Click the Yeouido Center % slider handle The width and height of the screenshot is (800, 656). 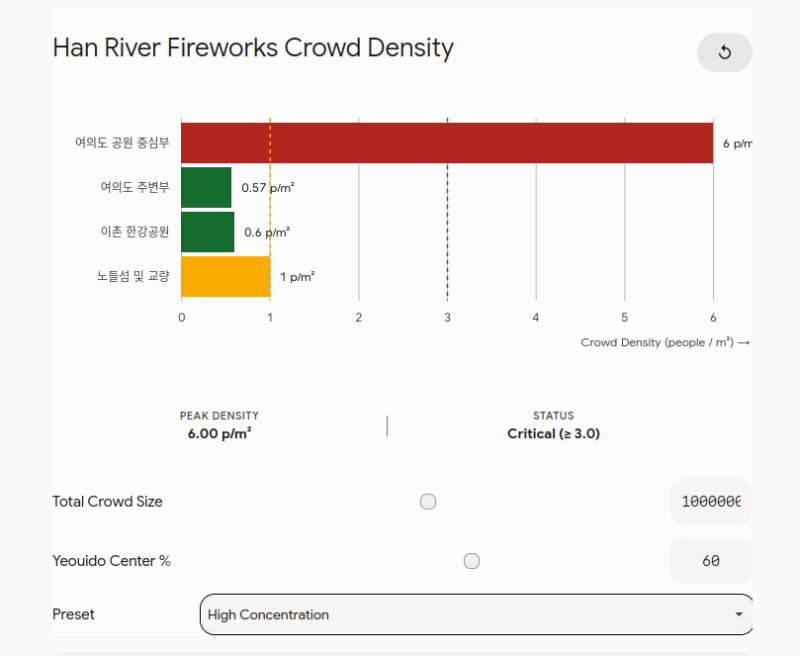tap(471, 561)
